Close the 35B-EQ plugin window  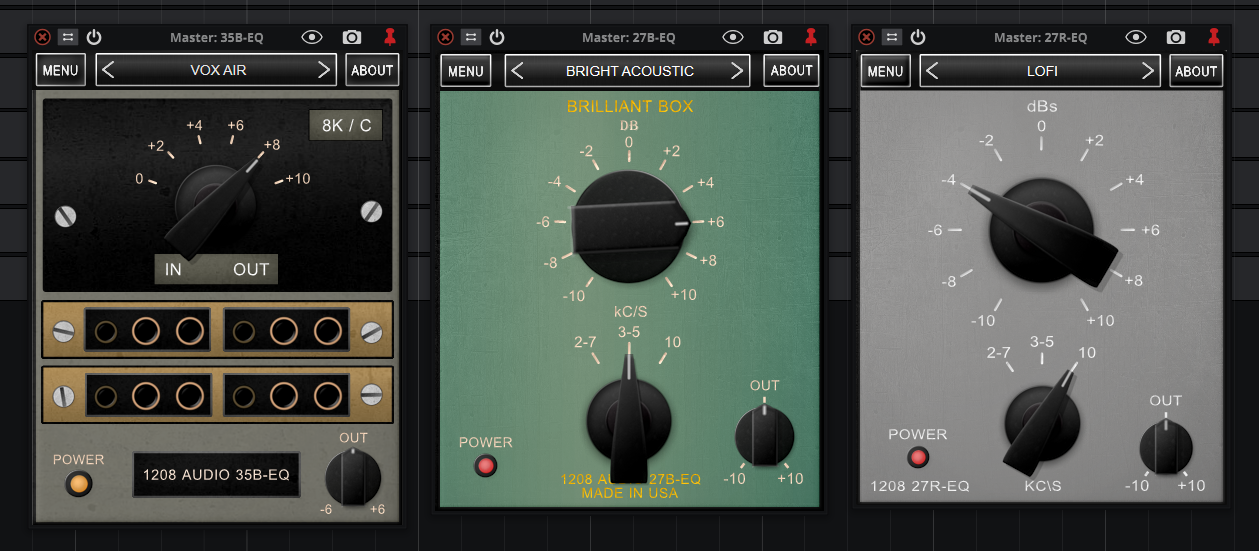[42, 37]
